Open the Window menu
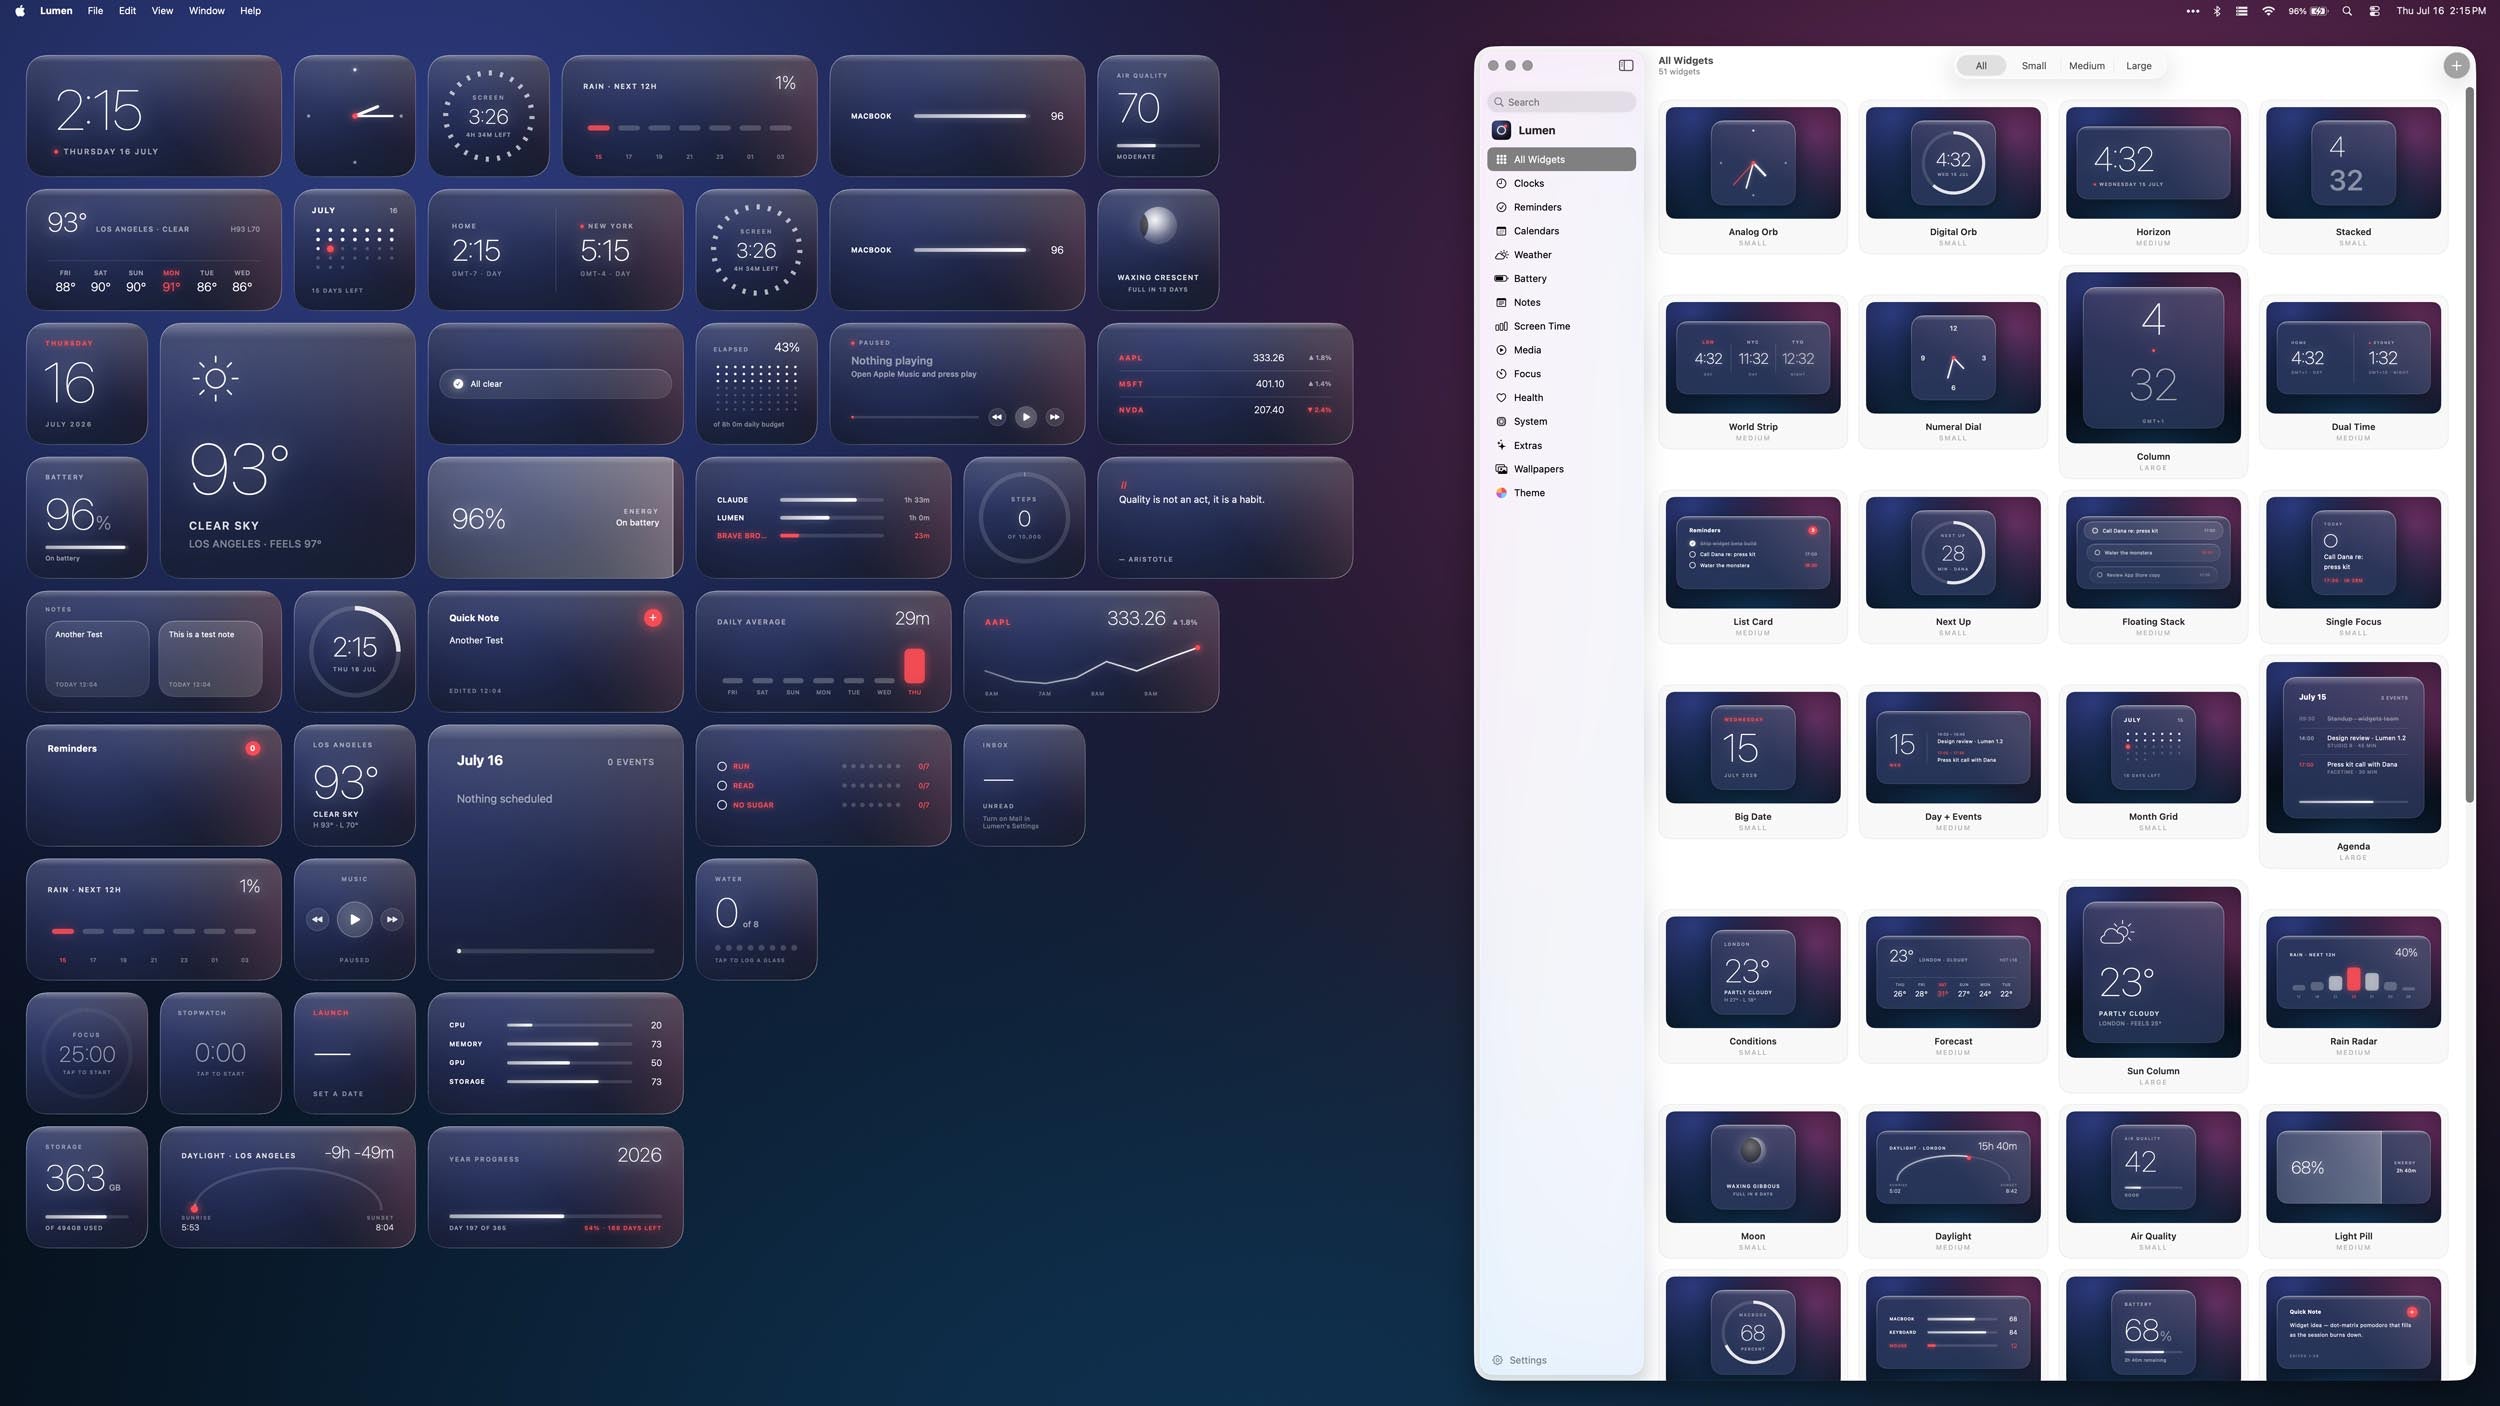Image resolution: width=2500 pixels, height=1406 pixels. pos(206,11)
